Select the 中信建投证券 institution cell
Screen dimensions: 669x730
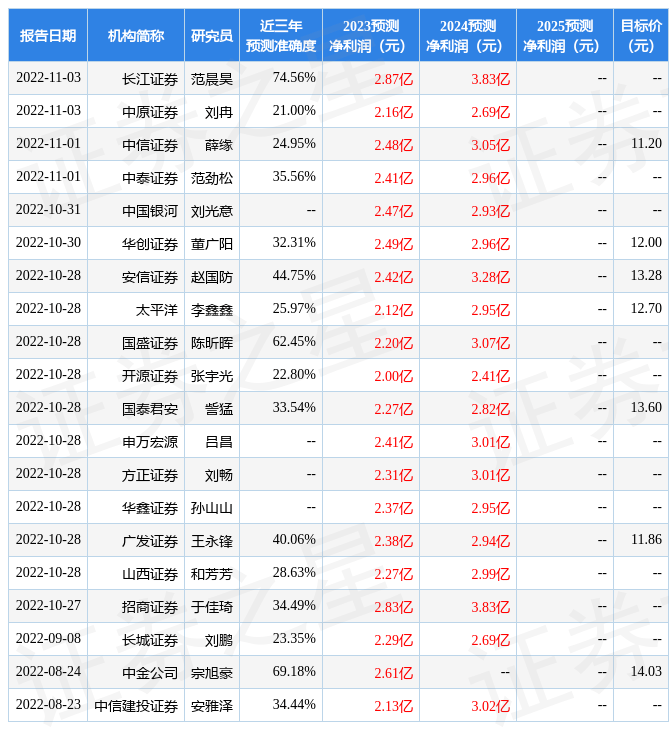click(136, 706)
